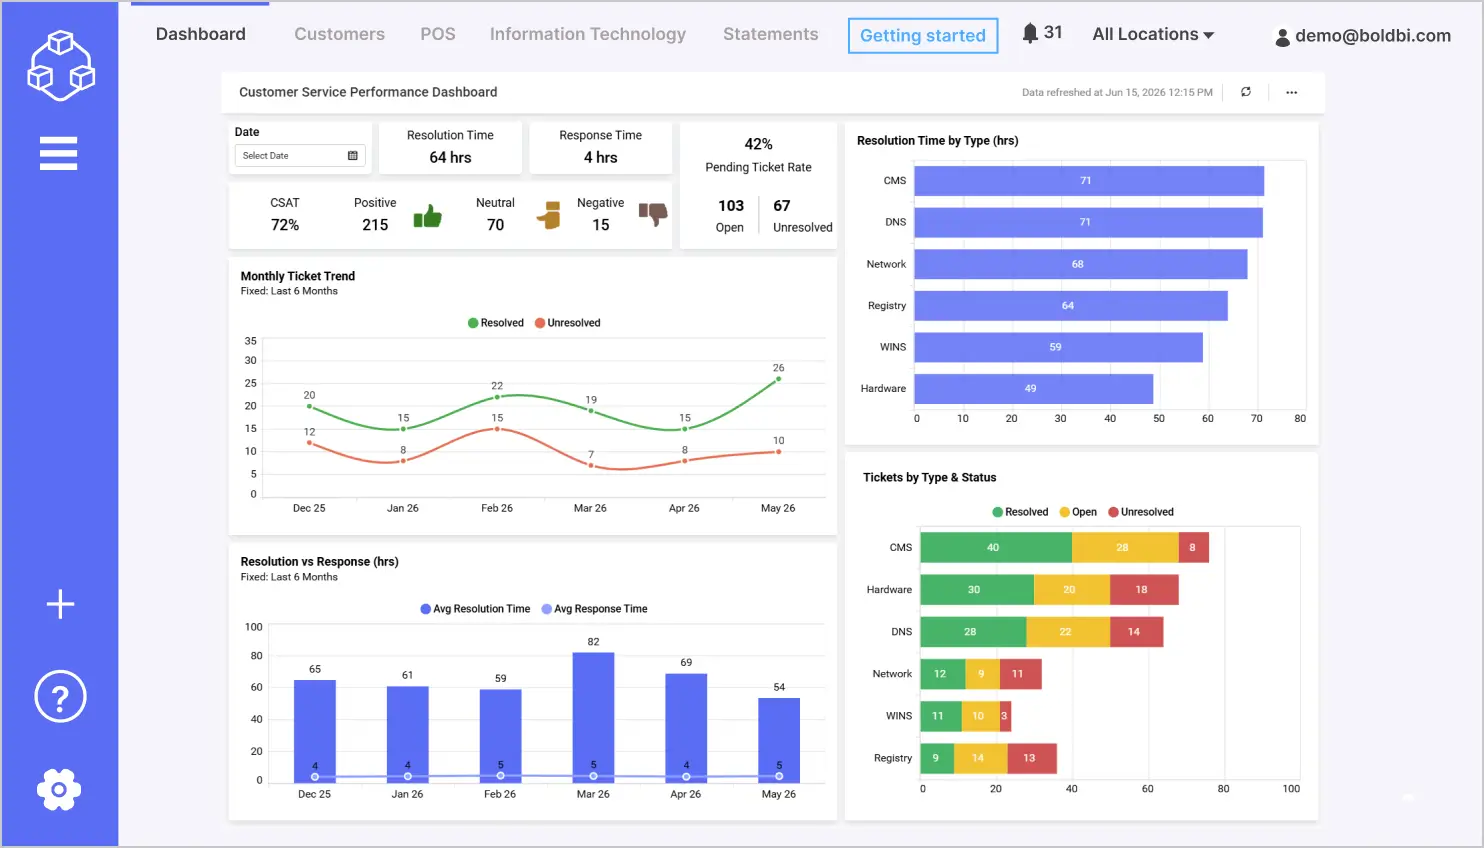Select the Network bar showing 68
The width and height of the screenshot is (1484, 848).
(x=1081, y=264)
